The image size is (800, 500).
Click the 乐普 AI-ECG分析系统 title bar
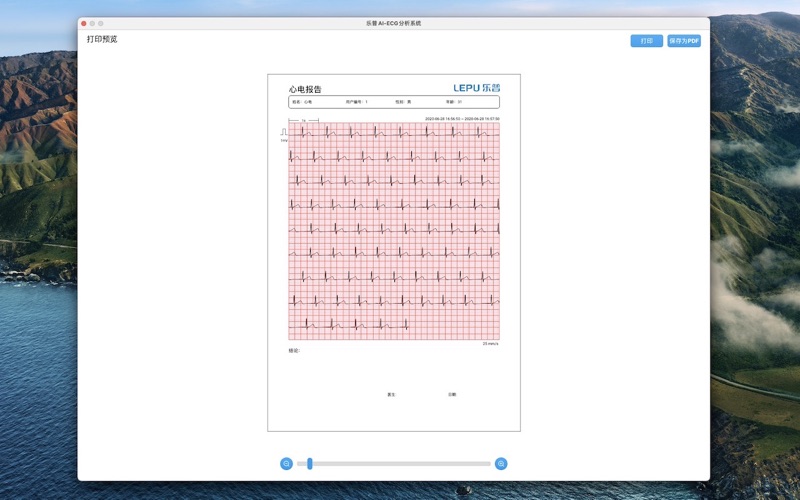click(x=394, y=23)
